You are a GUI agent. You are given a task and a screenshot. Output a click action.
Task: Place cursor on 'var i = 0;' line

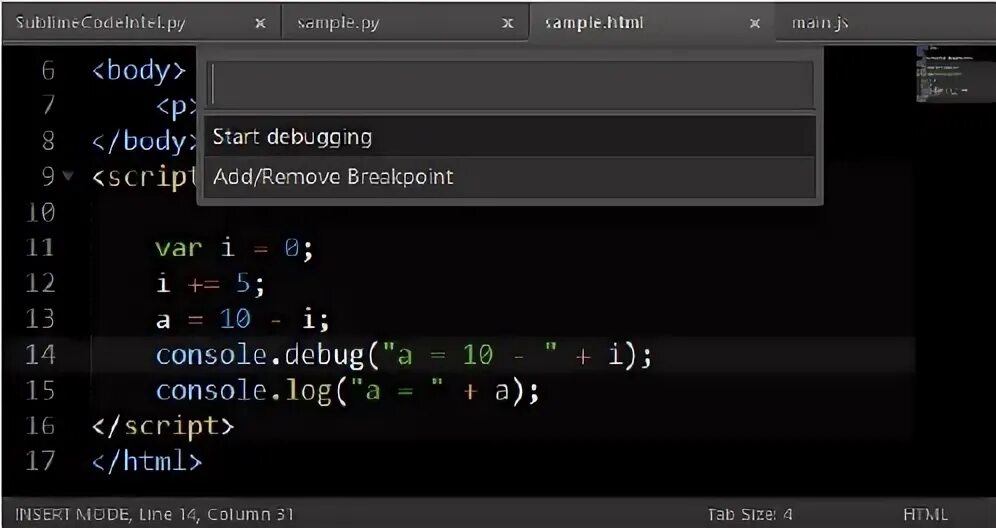[235, 247]
